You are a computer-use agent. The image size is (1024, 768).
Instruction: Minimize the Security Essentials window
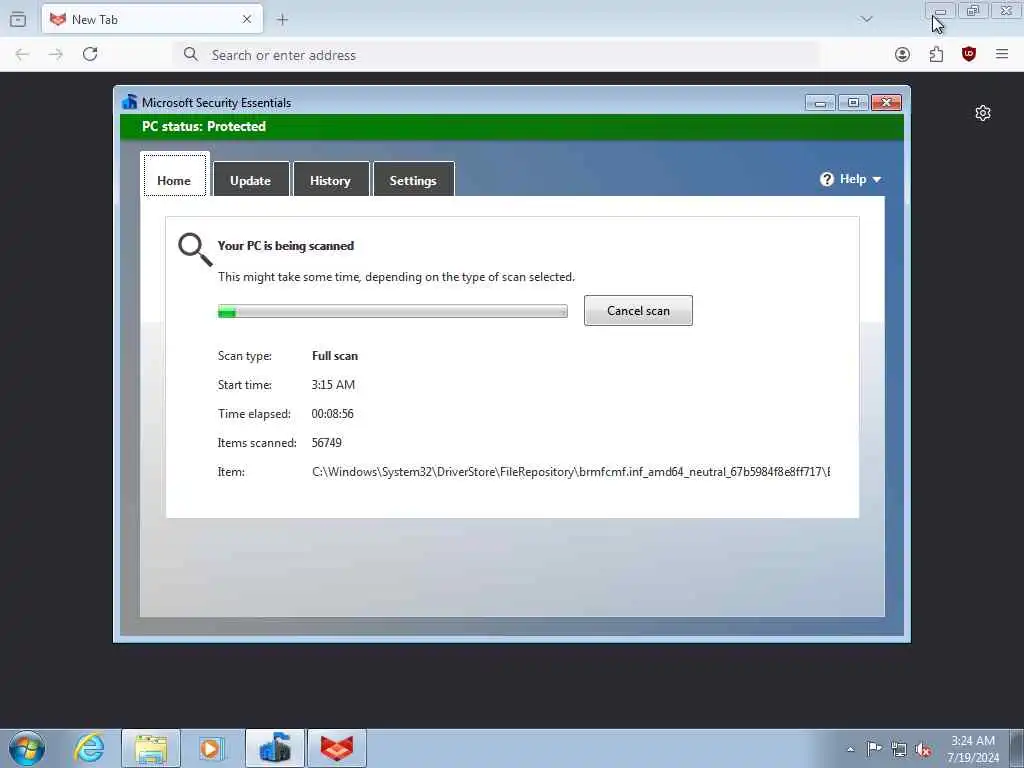(820, 103)
